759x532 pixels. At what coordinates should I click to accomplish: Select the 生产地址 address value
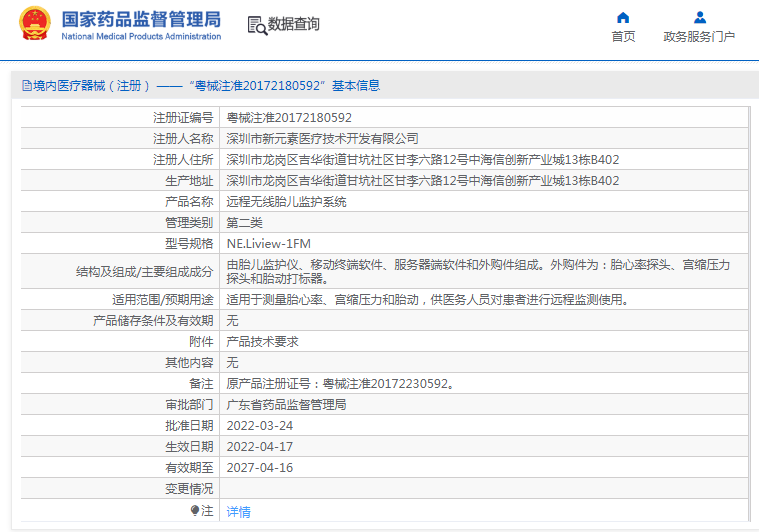pos(423,181)
